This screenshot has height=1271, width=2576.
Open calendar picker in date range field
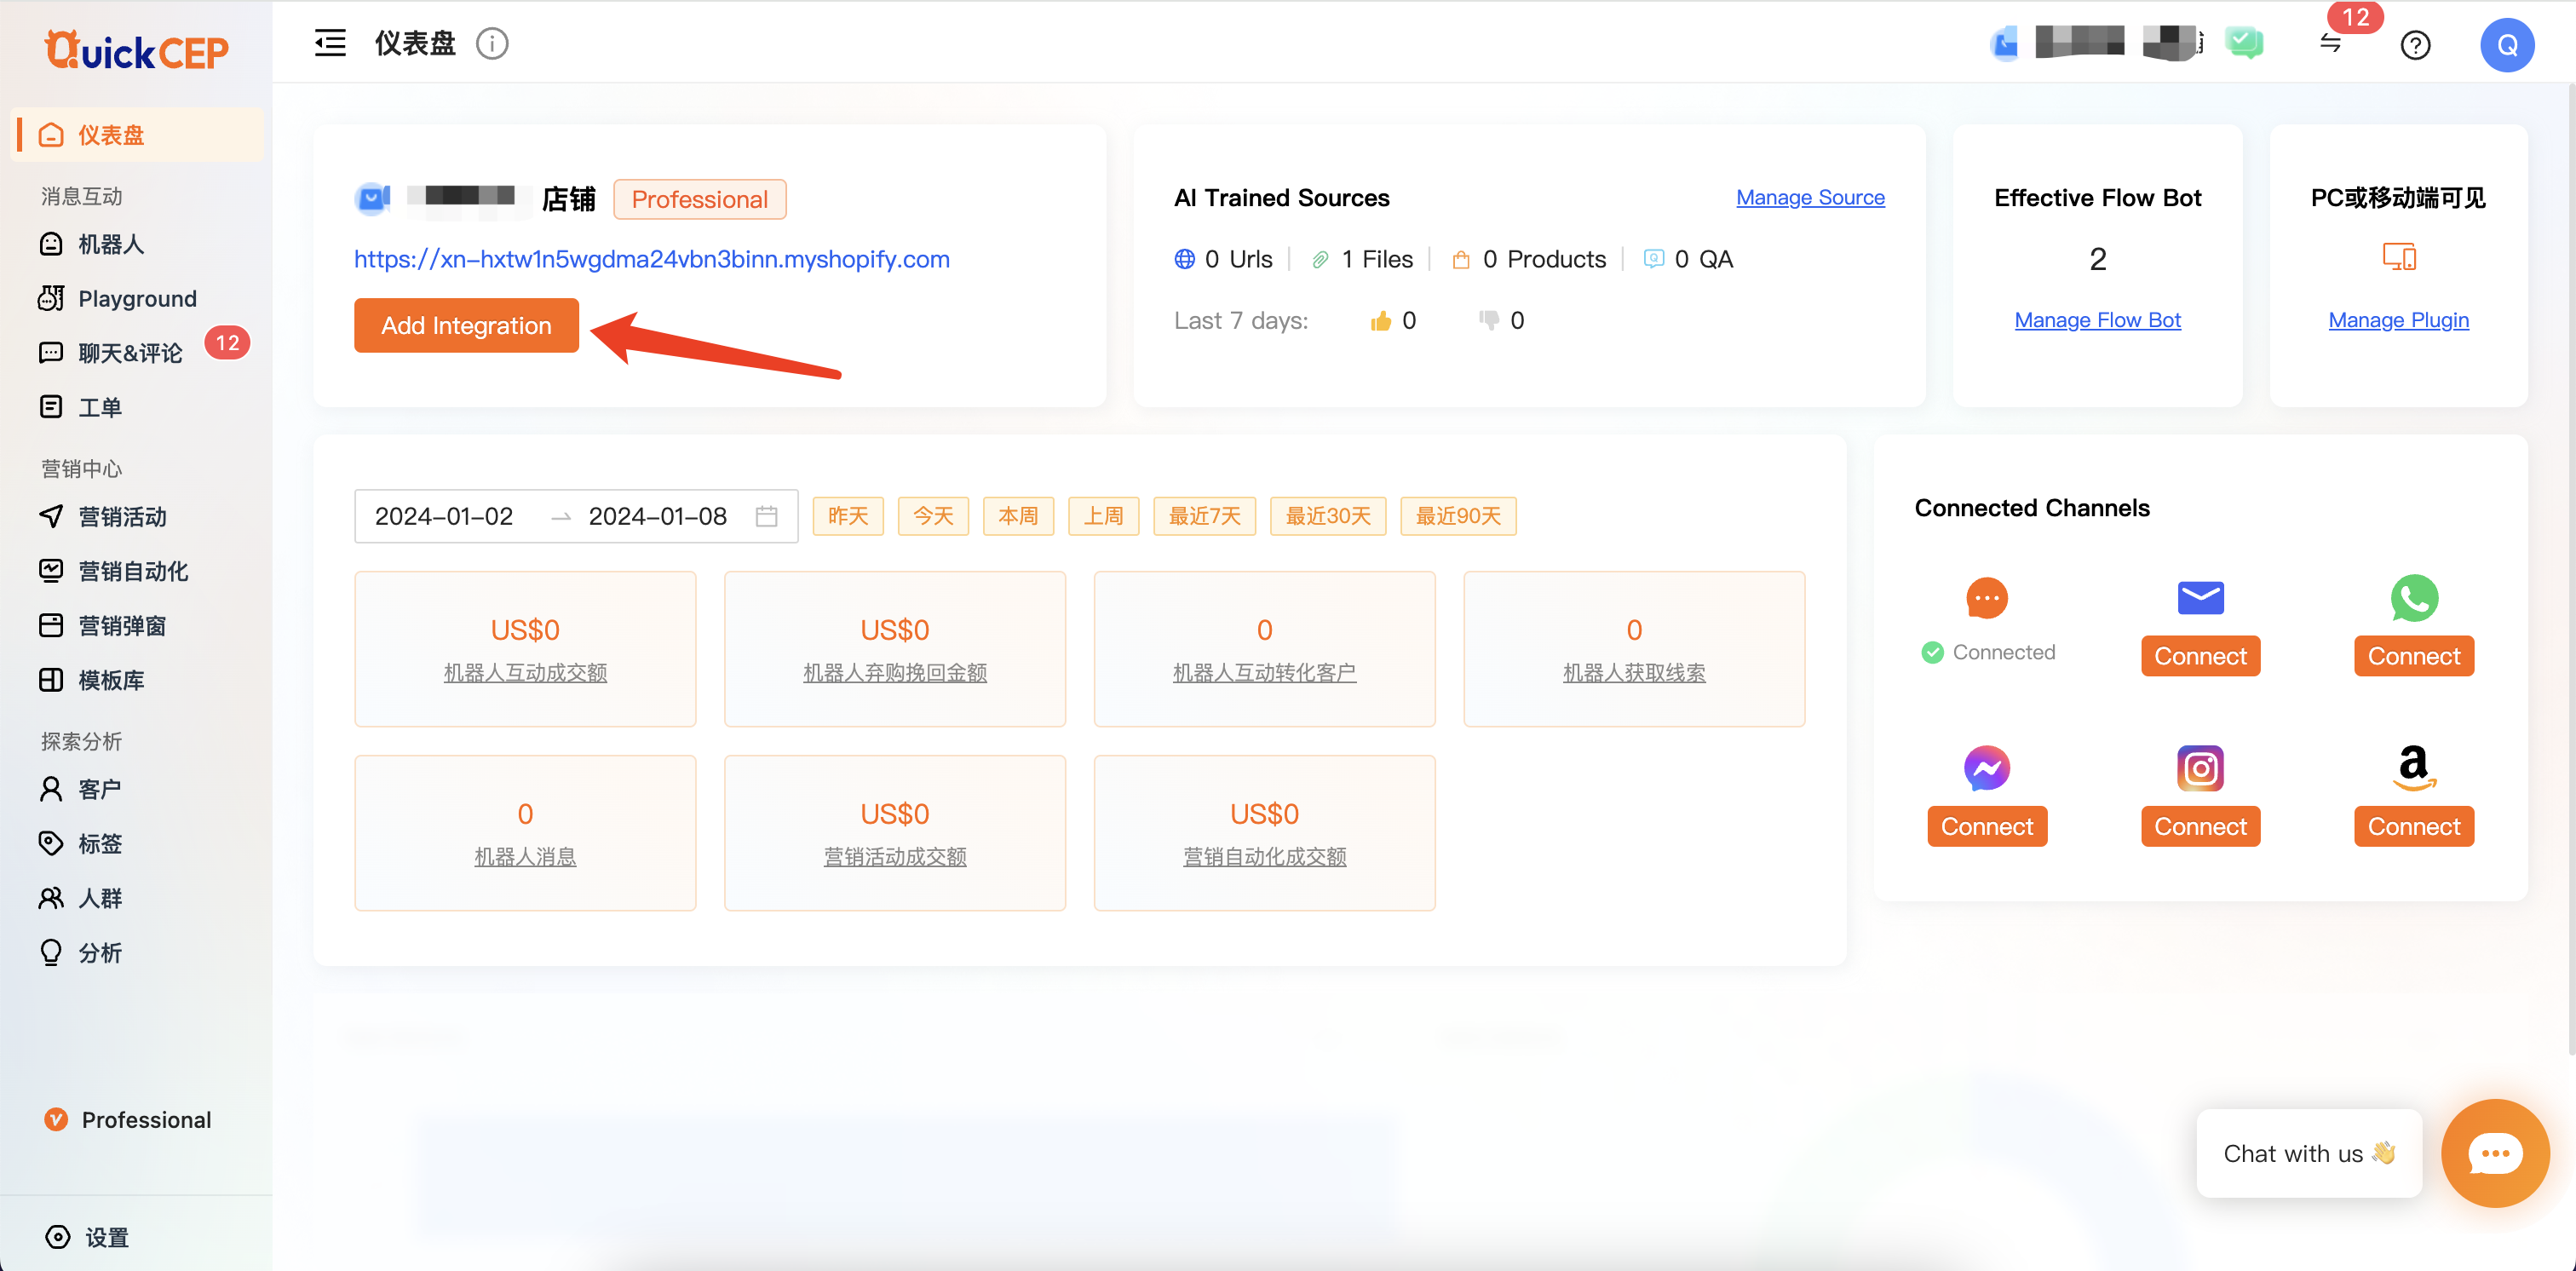(766, 516)
